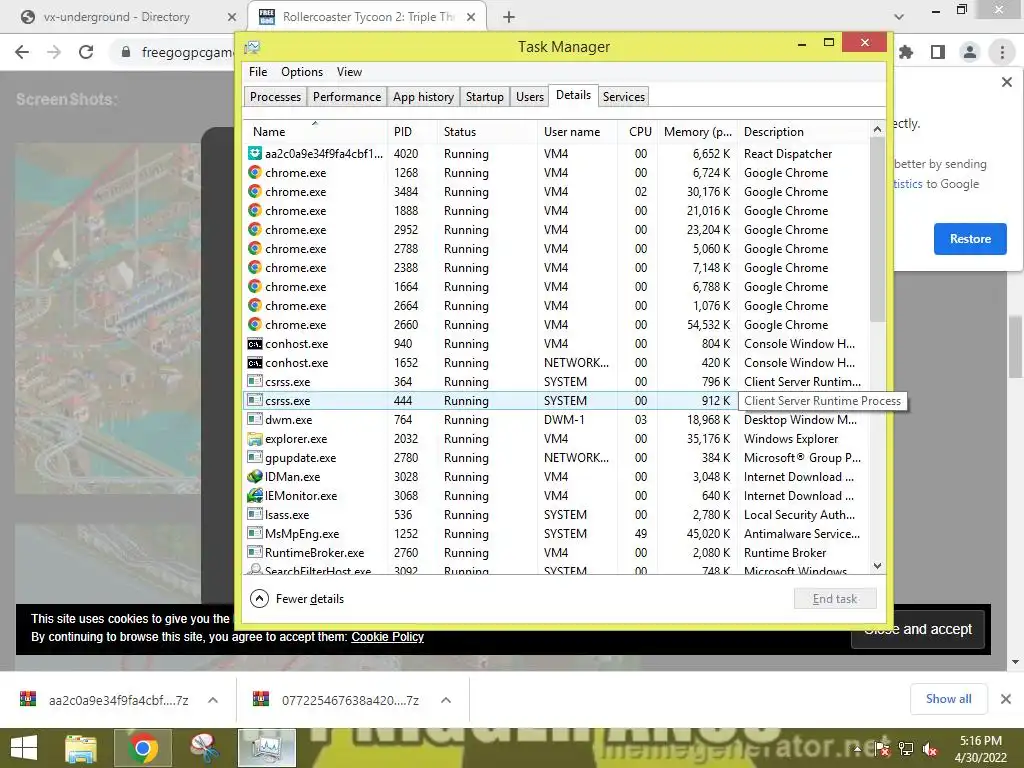Select the MsMpEng.exe process icon
Screen dimensions: 1024x768
(x=255, y=534)
